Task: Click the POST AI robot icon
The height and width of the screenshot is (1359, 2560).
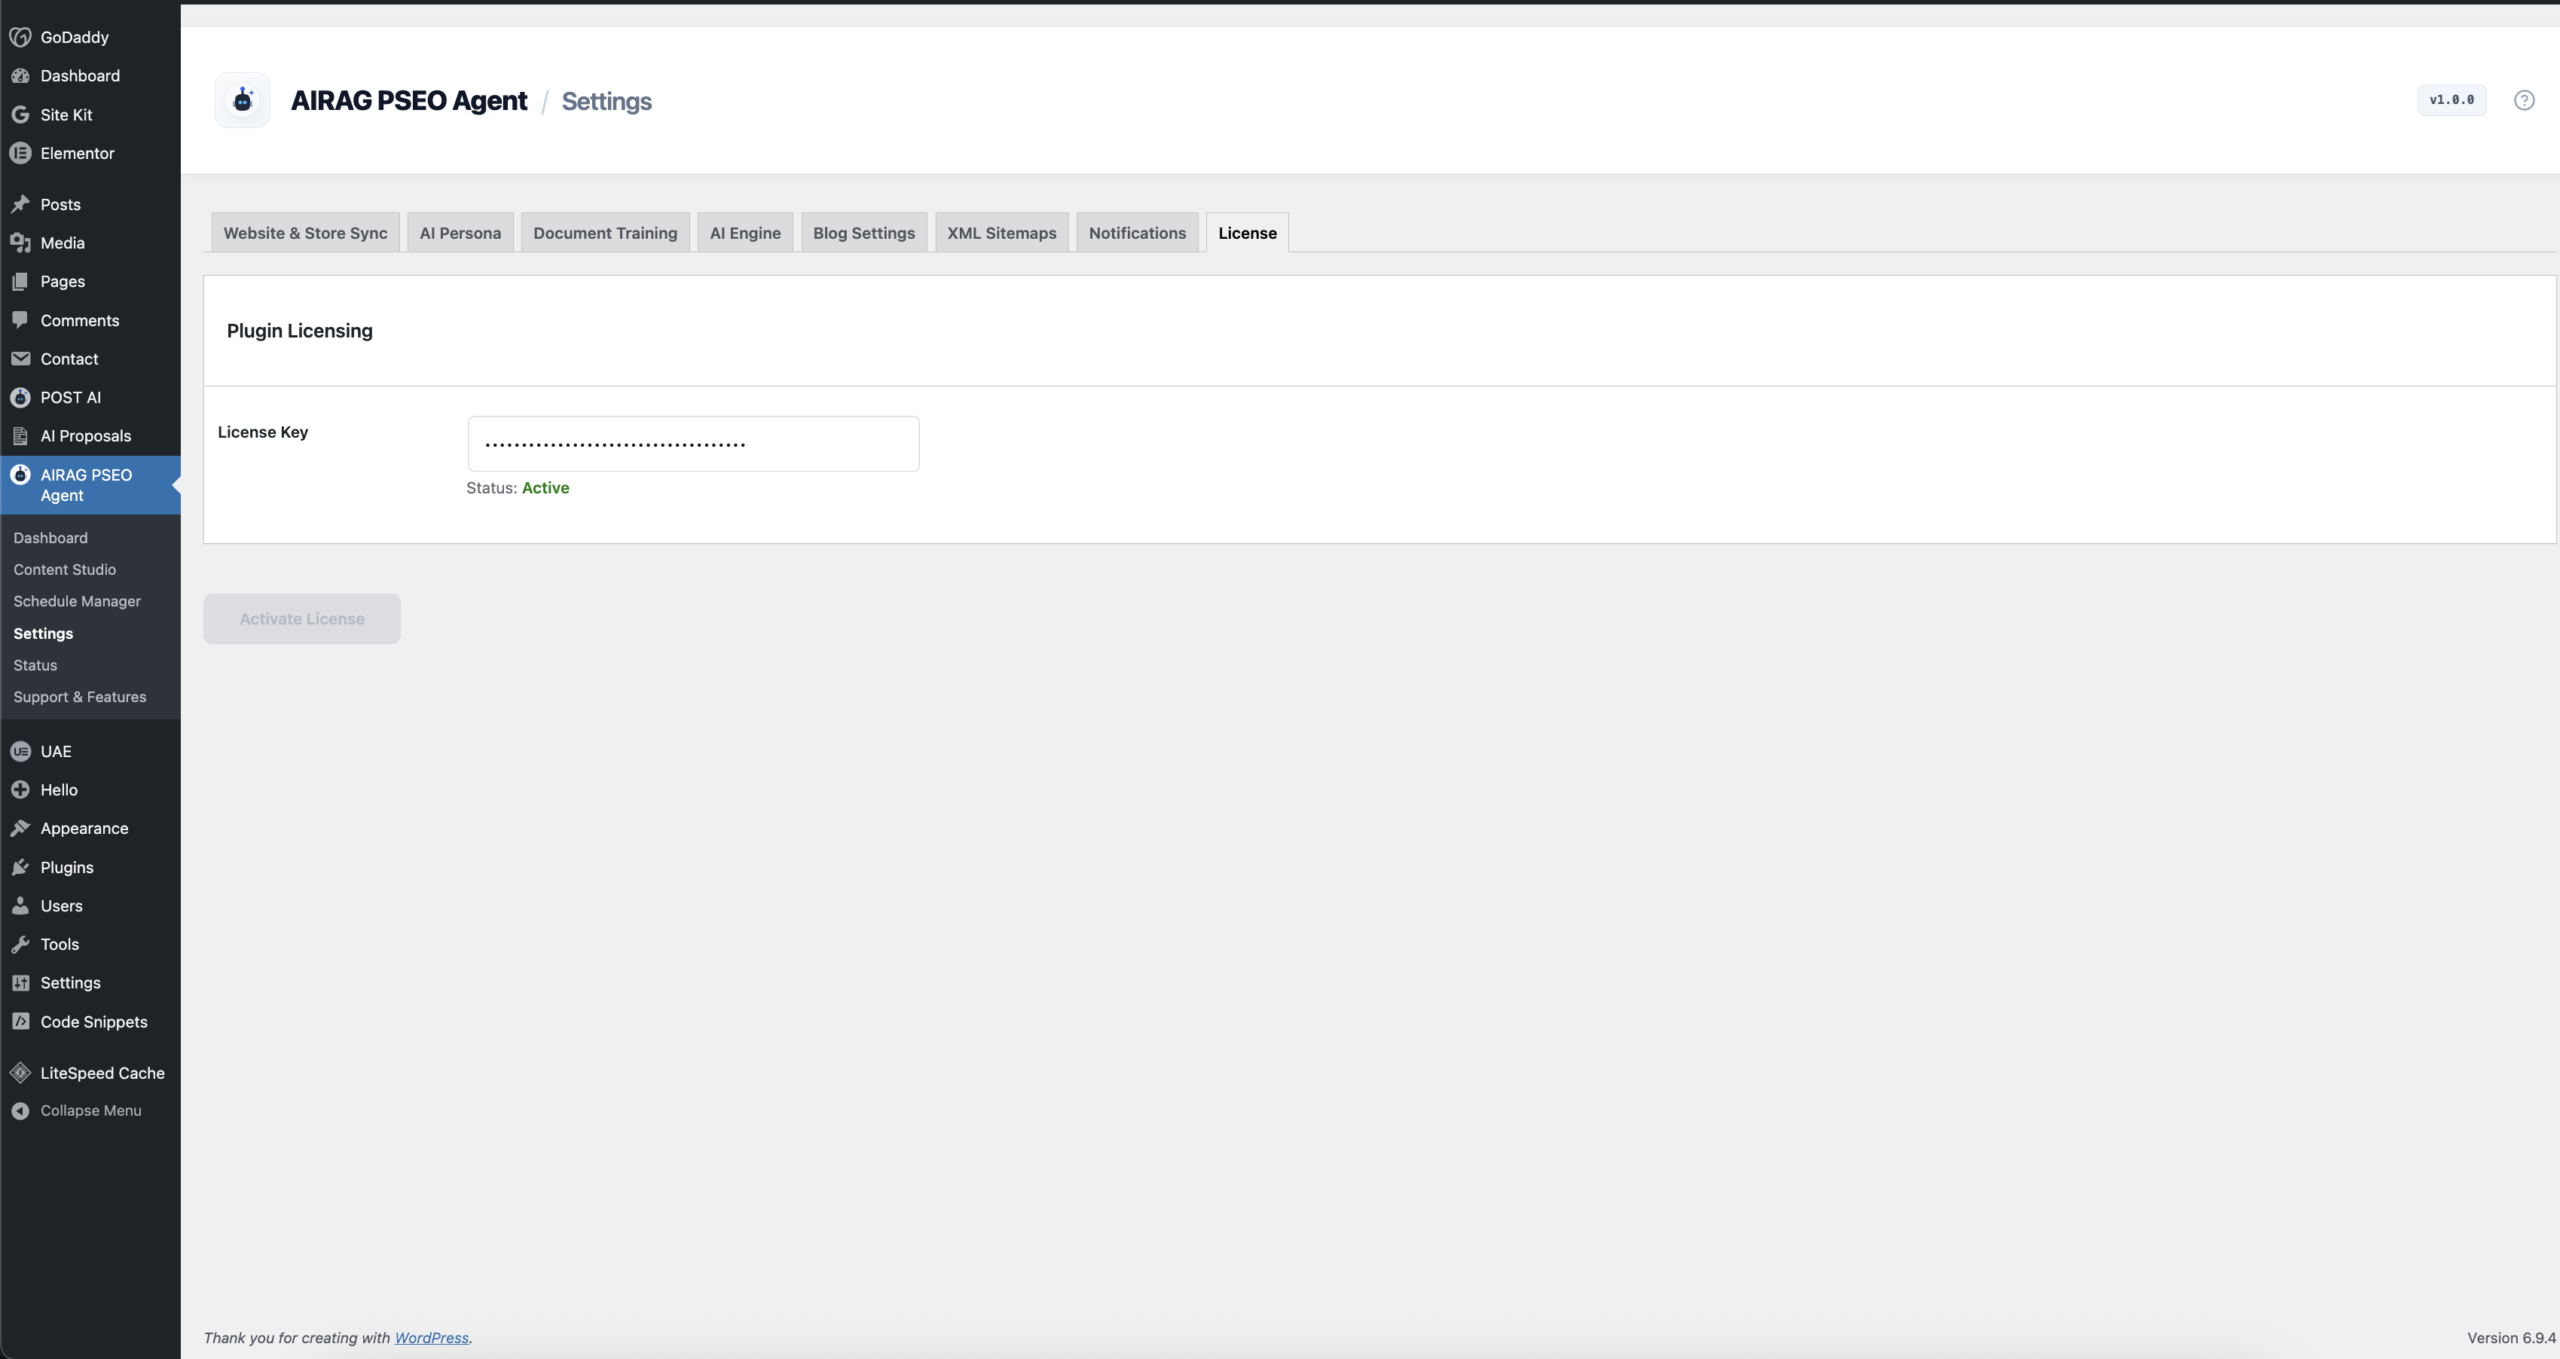Action: point(20,397)
